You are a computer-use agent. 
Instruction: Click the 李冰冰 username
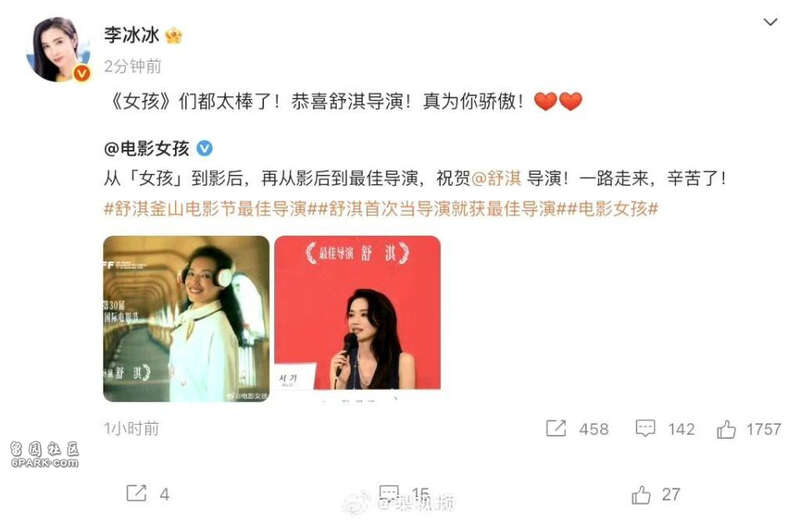(x=132, y=35)
